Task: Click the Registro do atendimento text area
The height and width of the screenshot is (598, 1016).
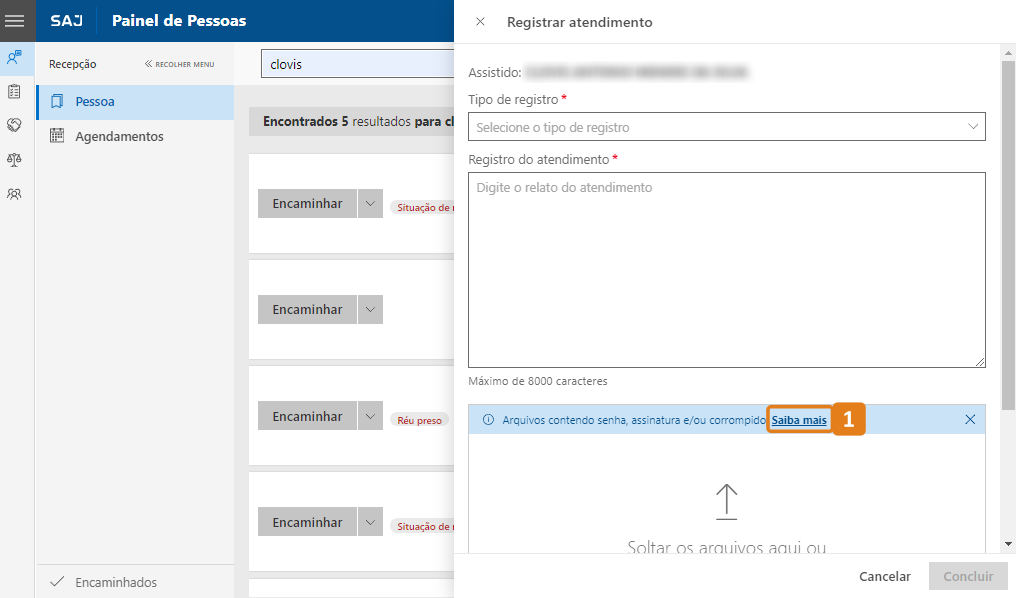Action: tap(726, 270)
